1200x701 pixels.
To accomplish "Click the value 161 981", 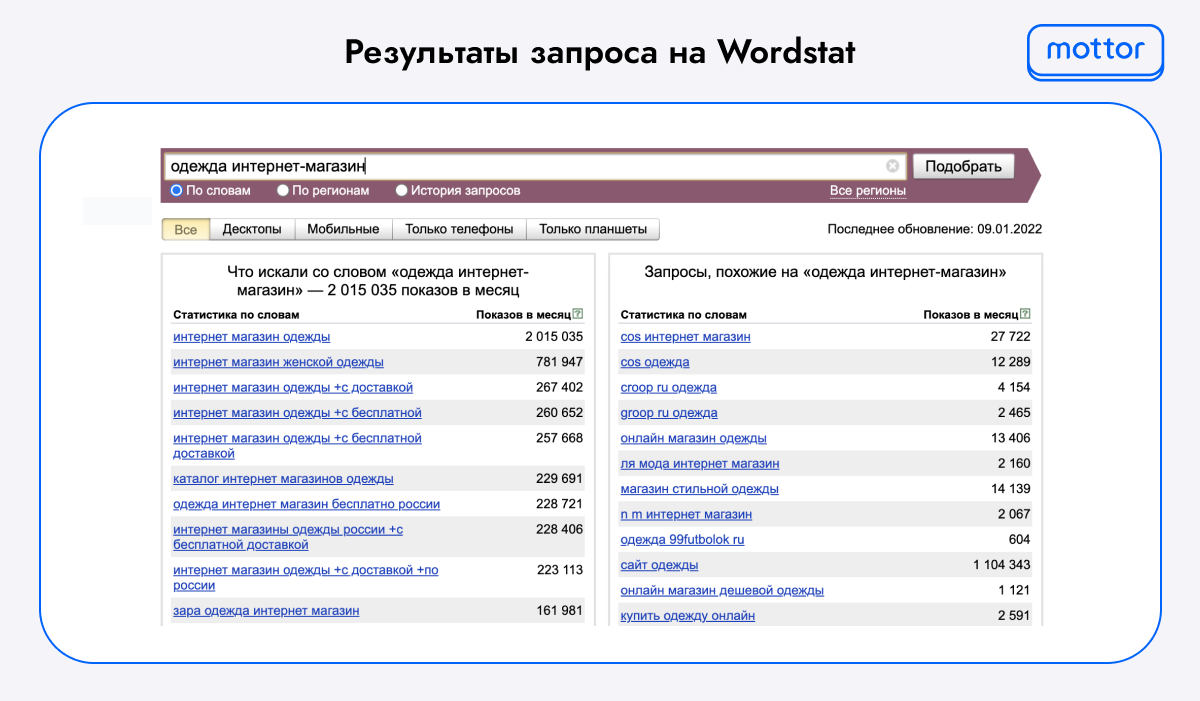I will (559, 610).
